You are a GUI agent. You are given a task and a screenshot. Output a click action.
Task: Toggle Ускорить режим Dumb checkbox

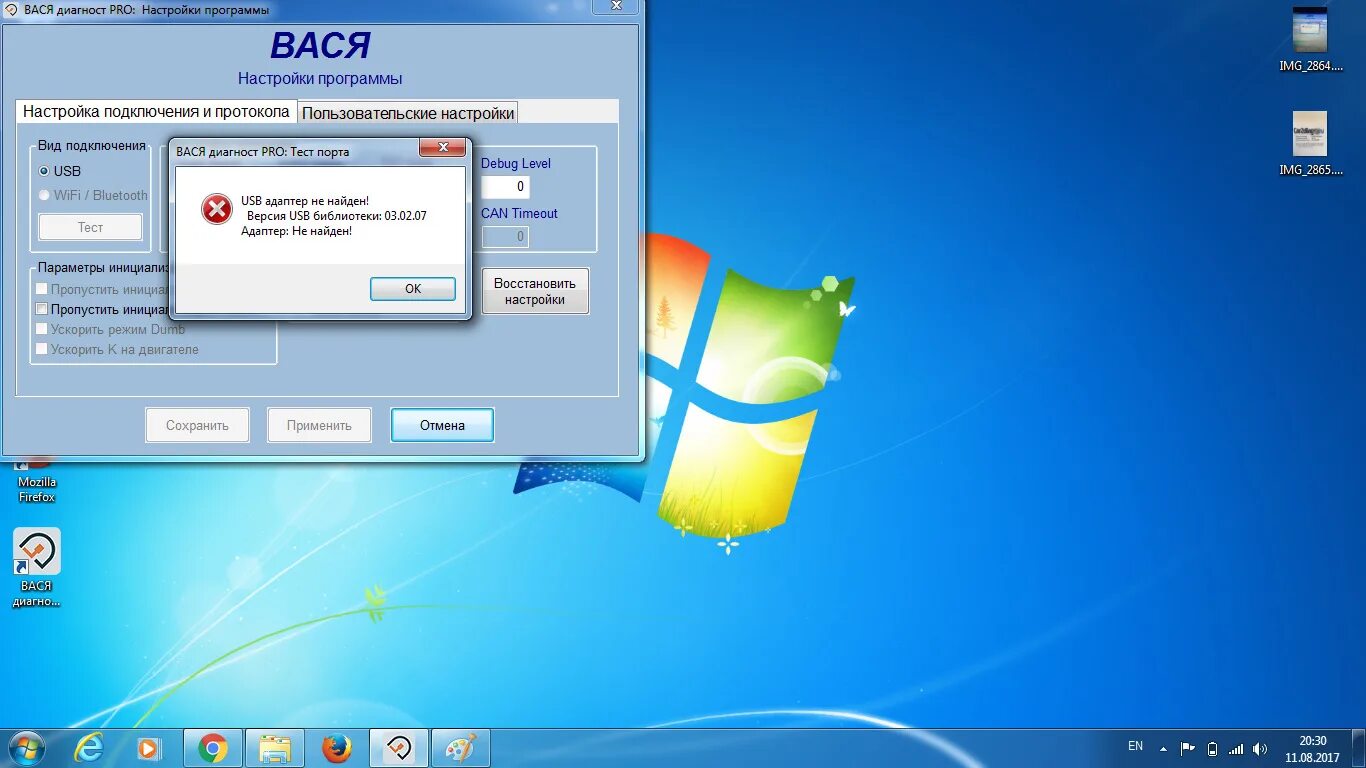tap(42, 329)
